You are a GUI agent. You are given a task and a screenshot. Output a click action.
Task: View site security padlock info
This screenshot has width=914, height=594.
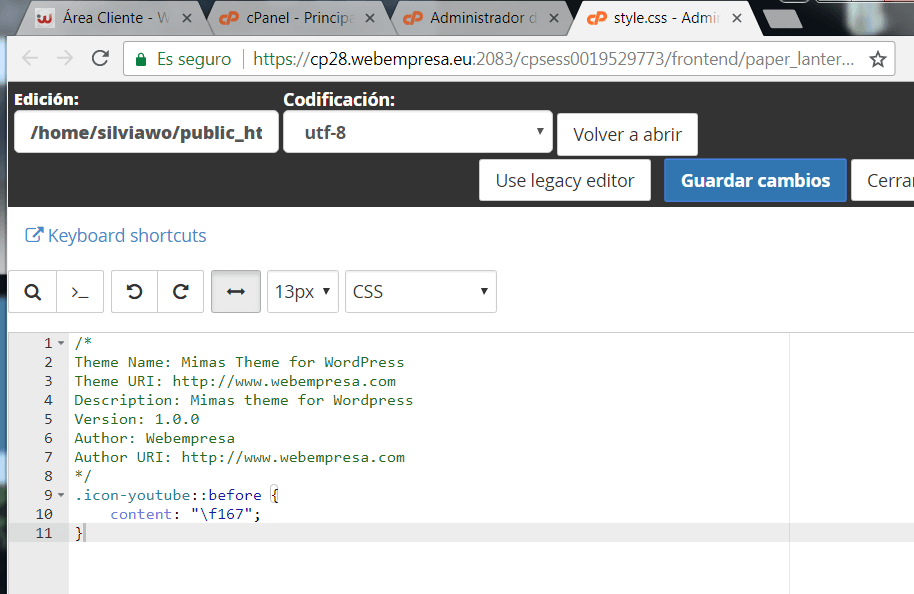pos(140,59)
